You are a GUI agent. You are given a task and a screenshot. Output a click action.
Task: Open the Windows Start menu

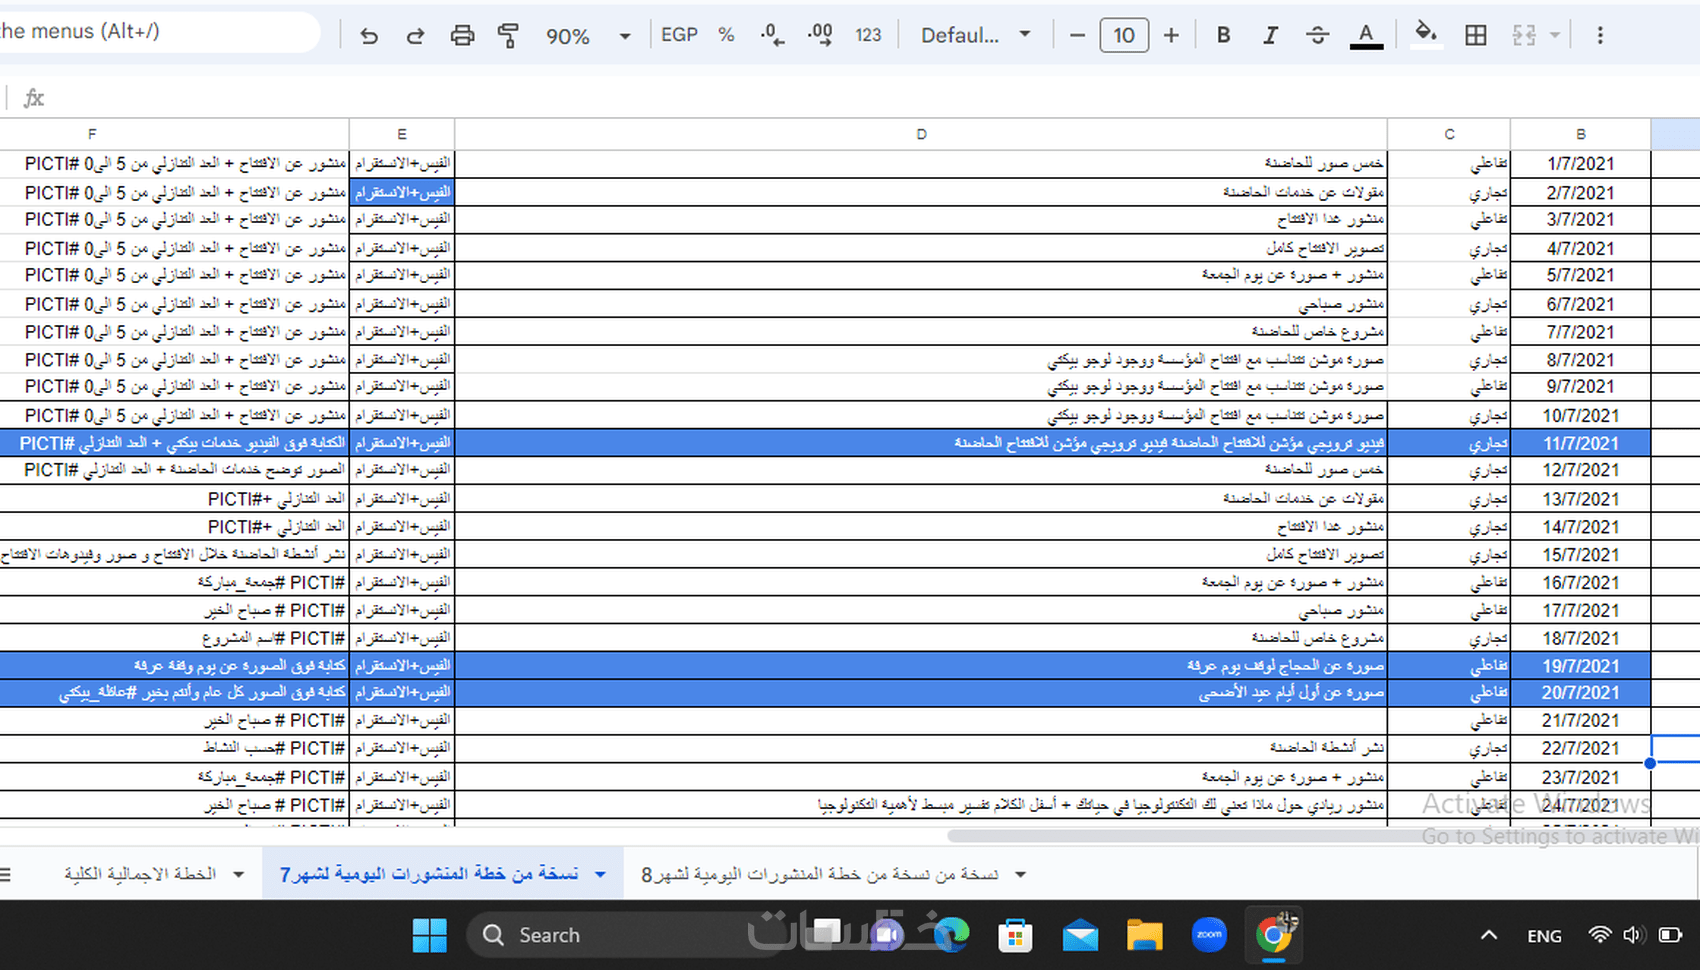tap(430, 935)
